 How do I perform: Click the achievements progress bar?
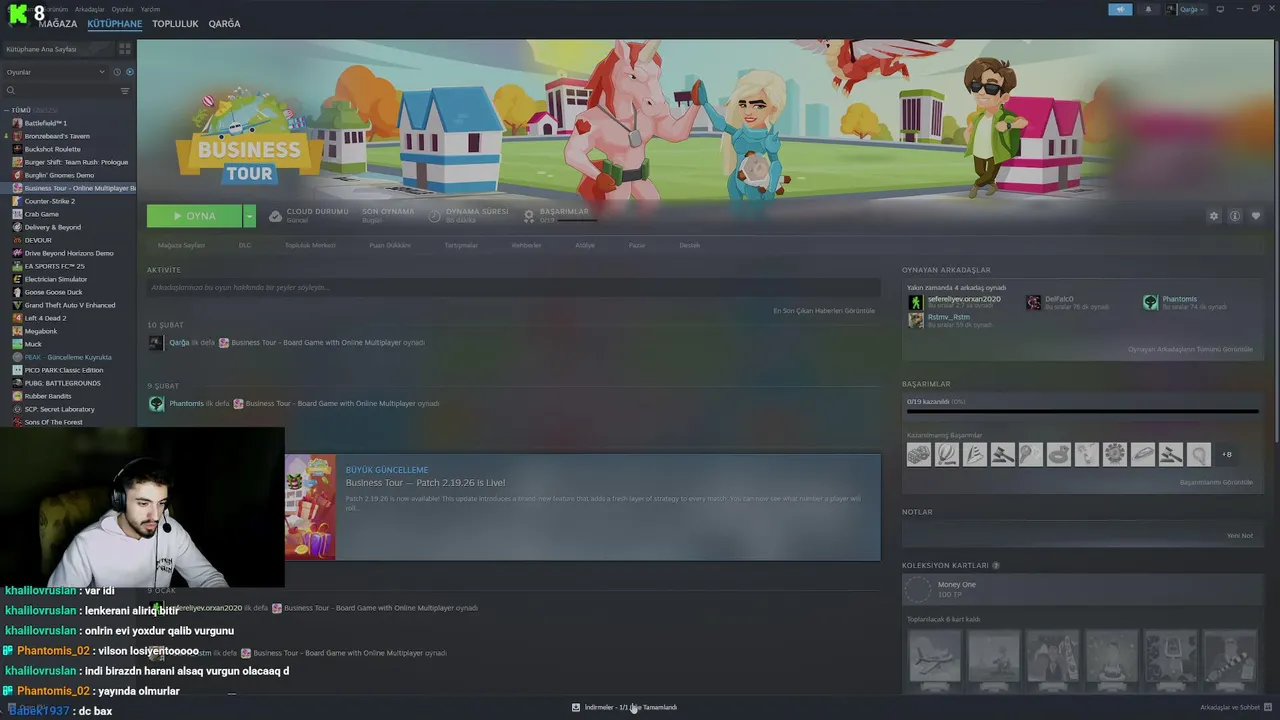point(1082,411)
